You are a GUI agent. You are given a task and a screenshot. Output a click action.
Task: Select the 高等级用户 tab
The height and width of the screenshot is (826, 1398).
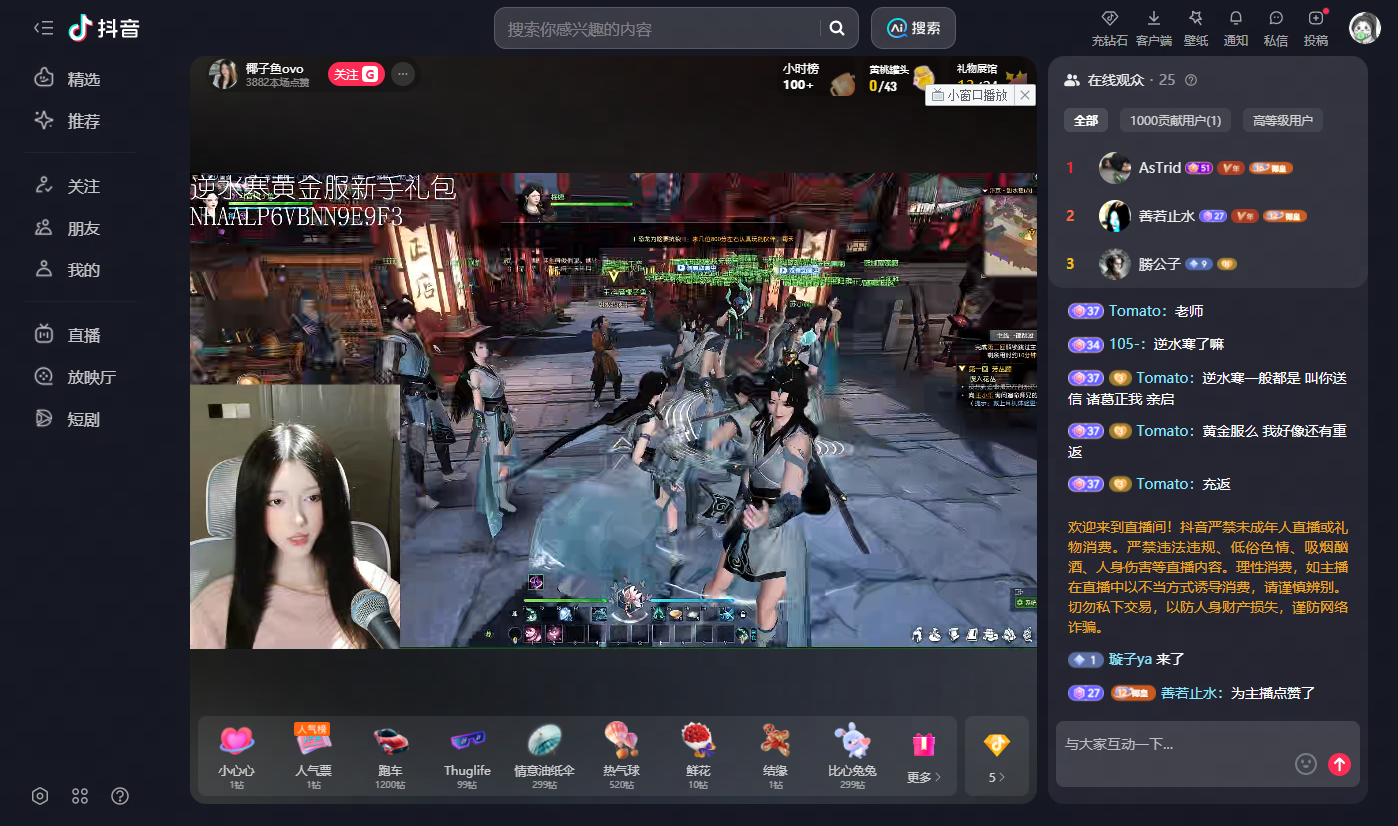pos(1283,121)
